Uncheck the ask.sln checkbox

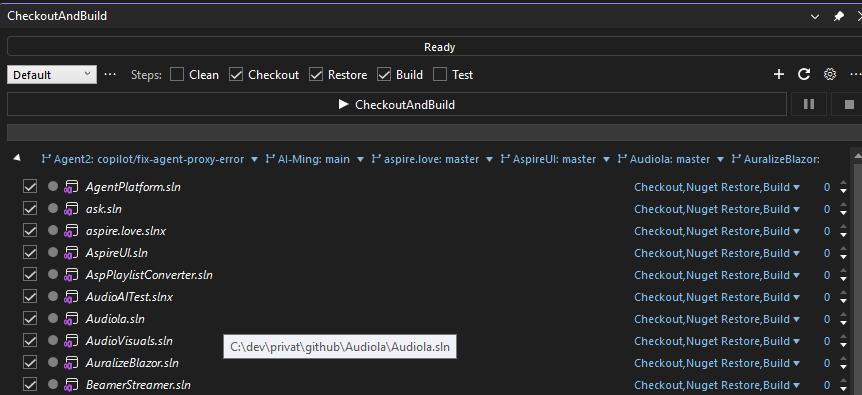30,209
